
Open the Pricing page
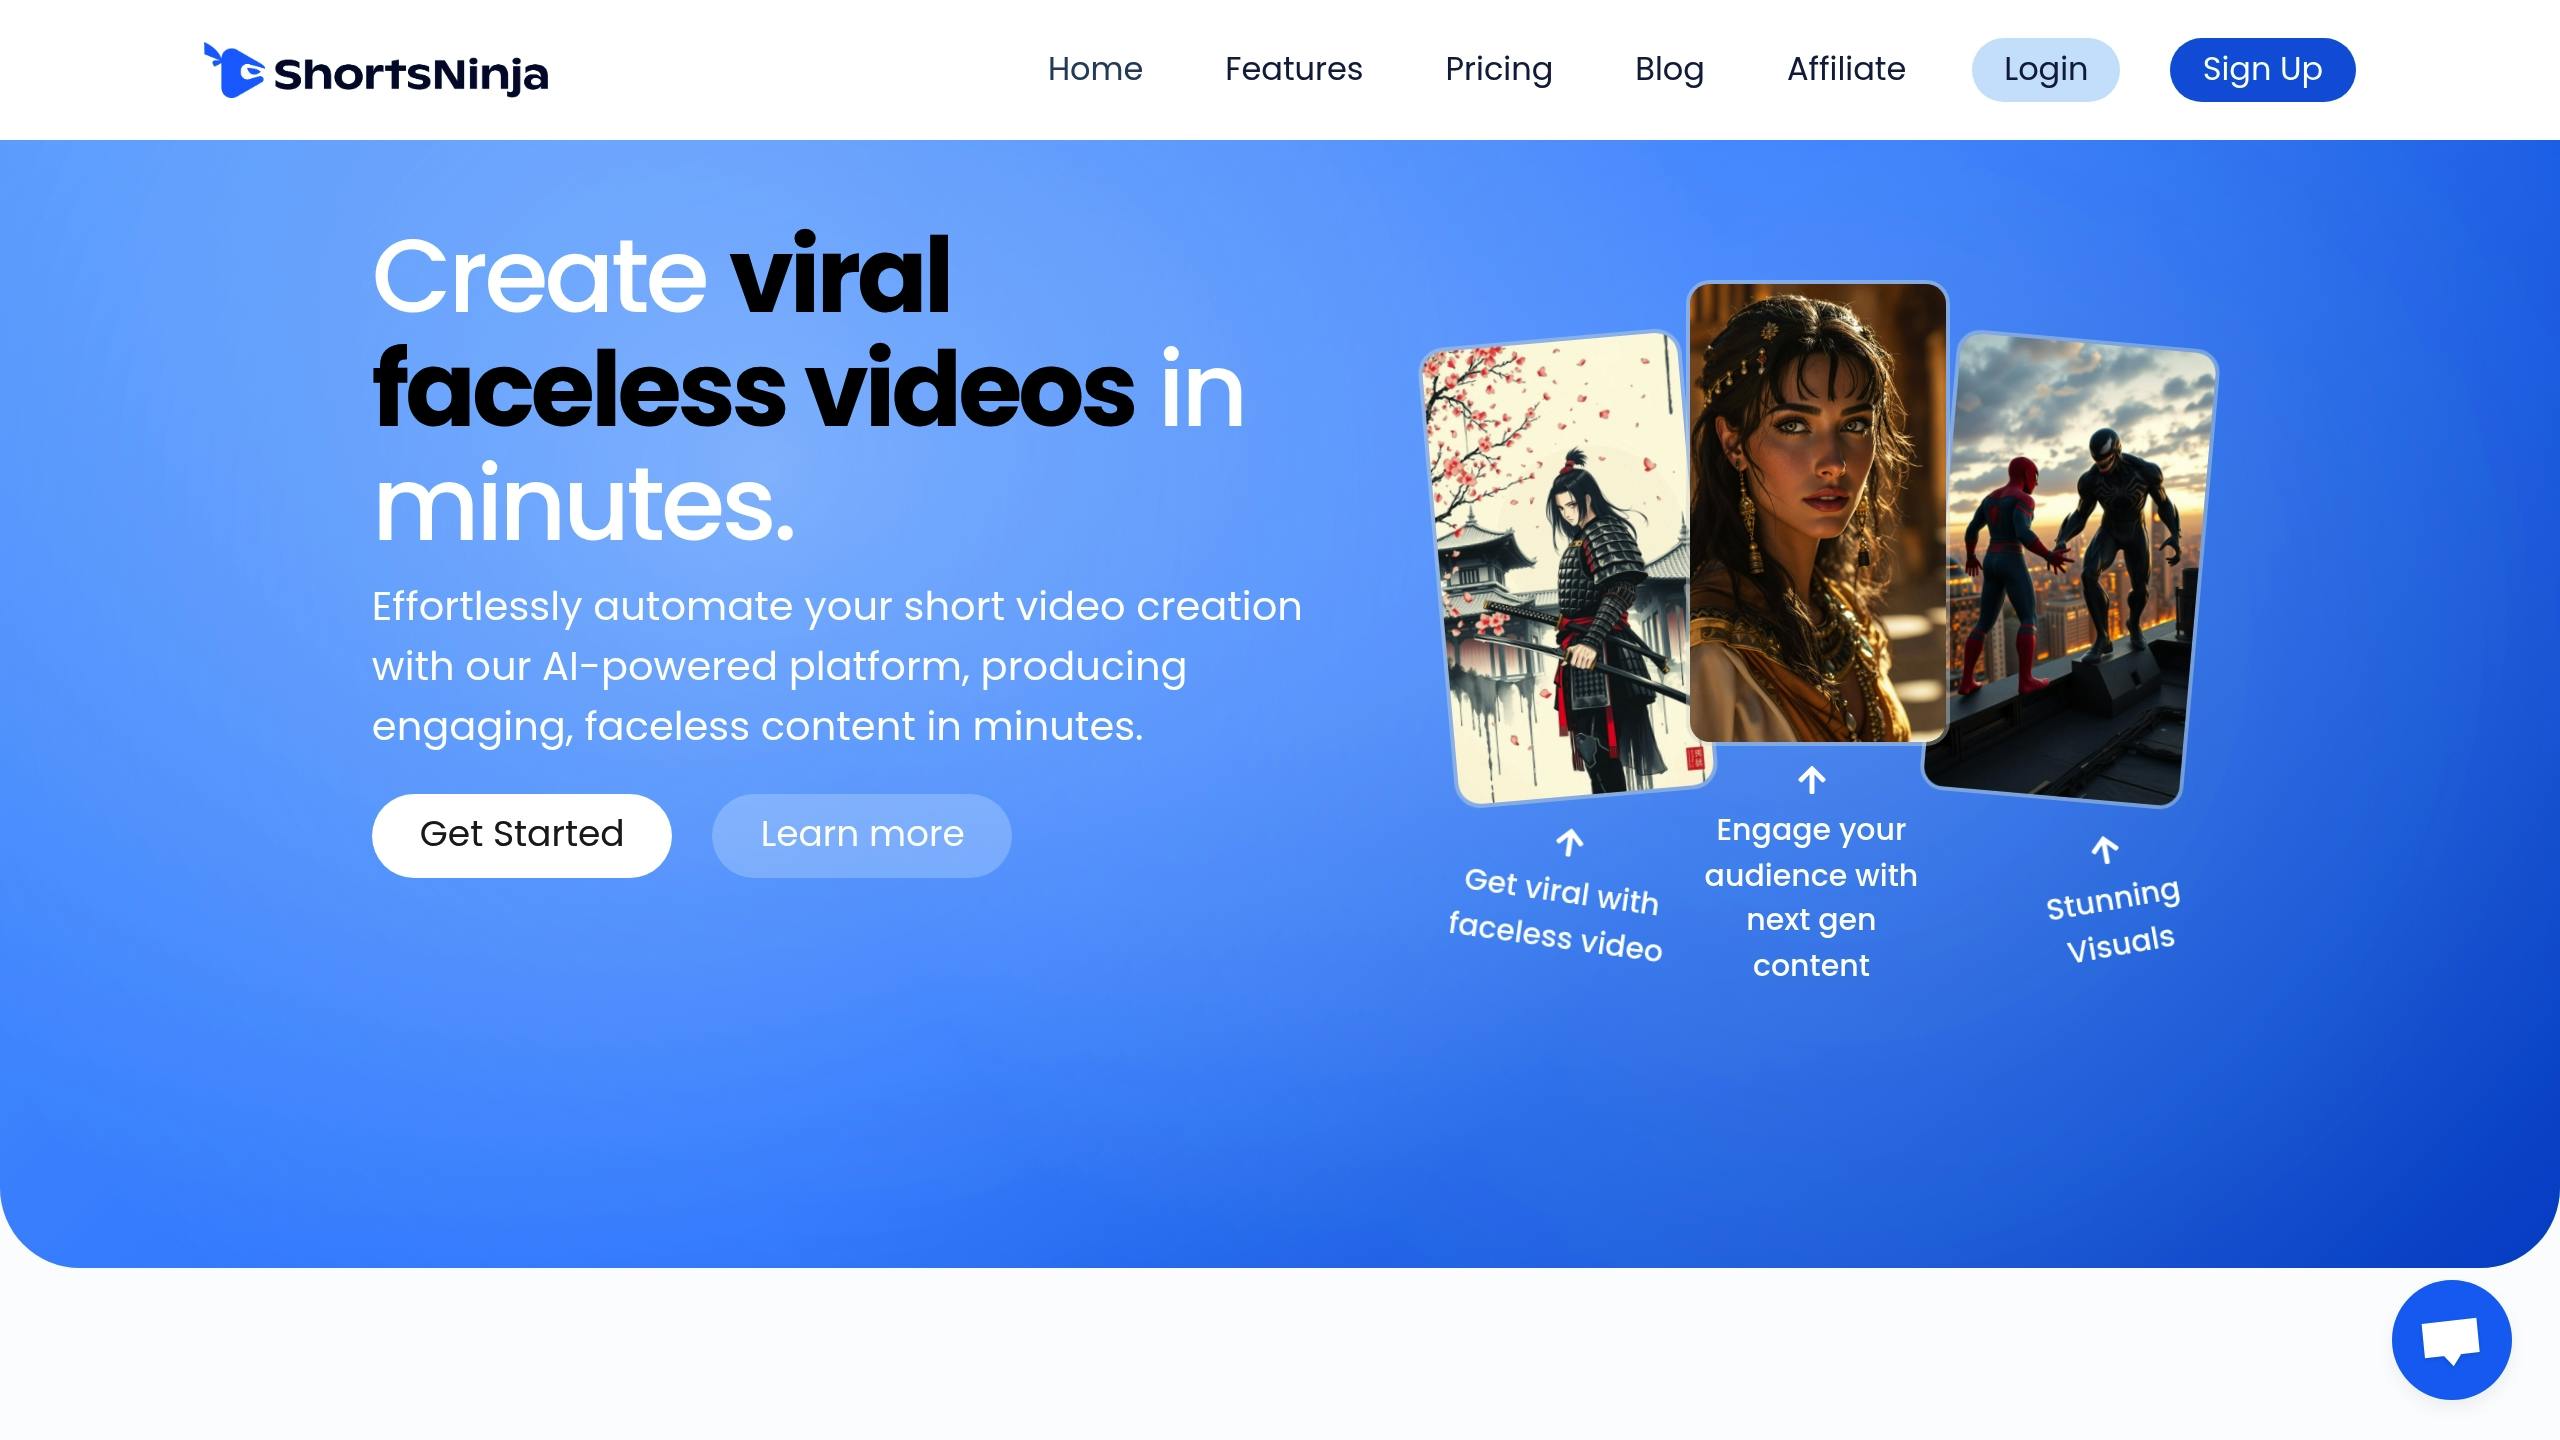point(1498,69)
